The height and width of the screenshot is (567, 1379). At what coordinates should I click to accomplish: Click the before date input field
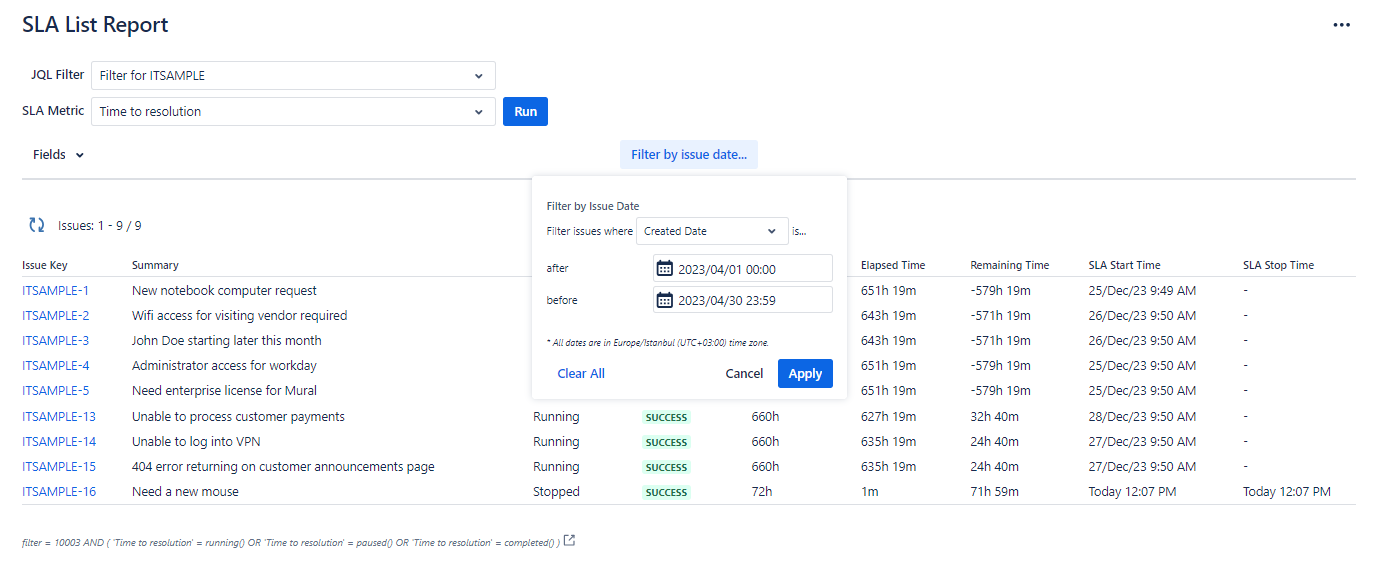coord(752,300)
